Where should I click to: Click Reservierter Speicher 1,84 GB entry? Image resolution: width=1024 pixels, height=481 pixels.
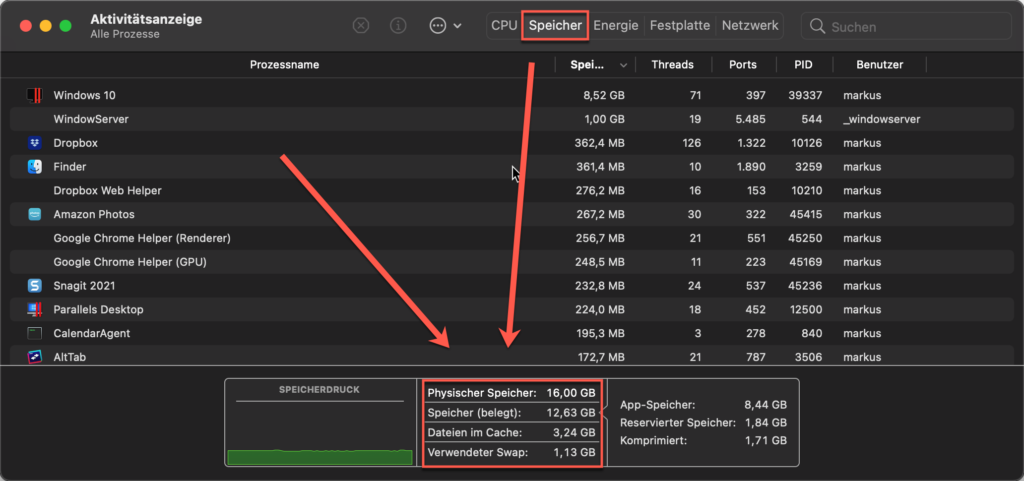pos(703,423)
